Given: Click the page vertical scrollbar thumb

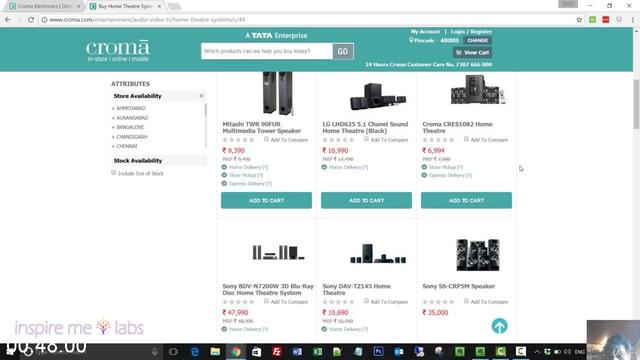Looking at the screenshot, I should click(636, 104).
